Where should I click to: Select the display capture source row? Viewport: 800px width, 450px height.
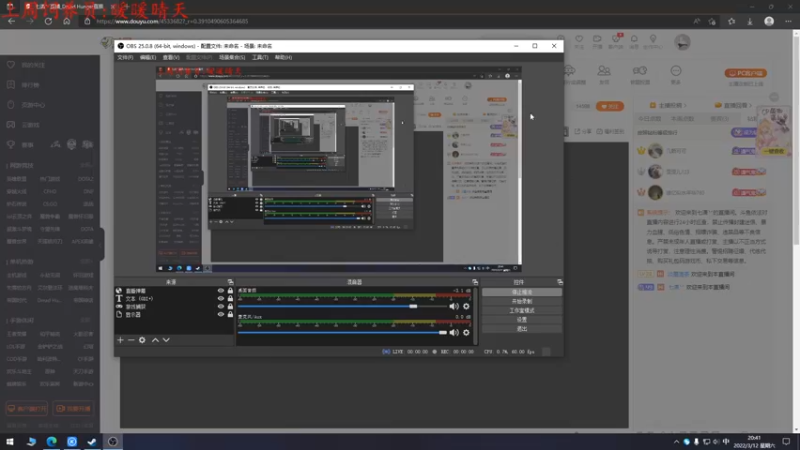(174, 315)
